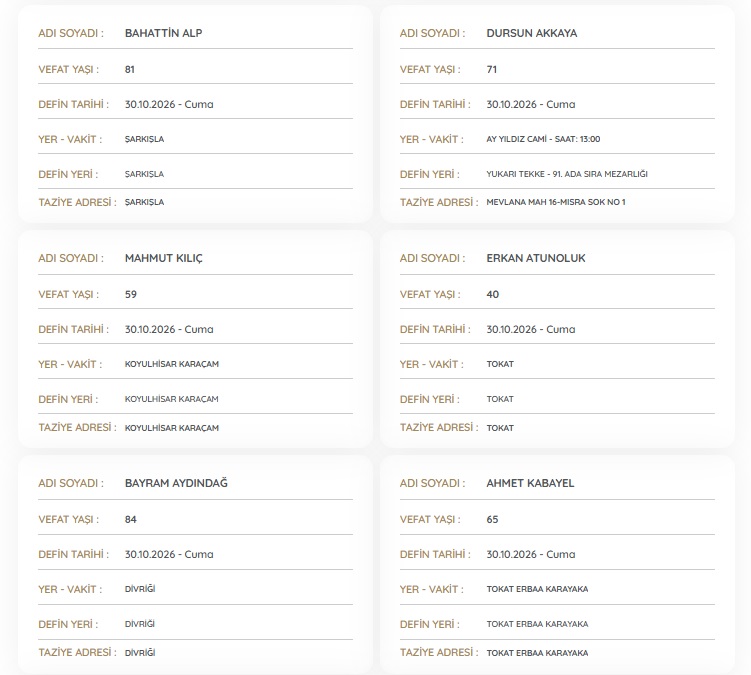Image resolution: width=751 pixels, height=675 pixels.
Task: Click the name ERKAN ATUNOLUK
Action: 536,258
